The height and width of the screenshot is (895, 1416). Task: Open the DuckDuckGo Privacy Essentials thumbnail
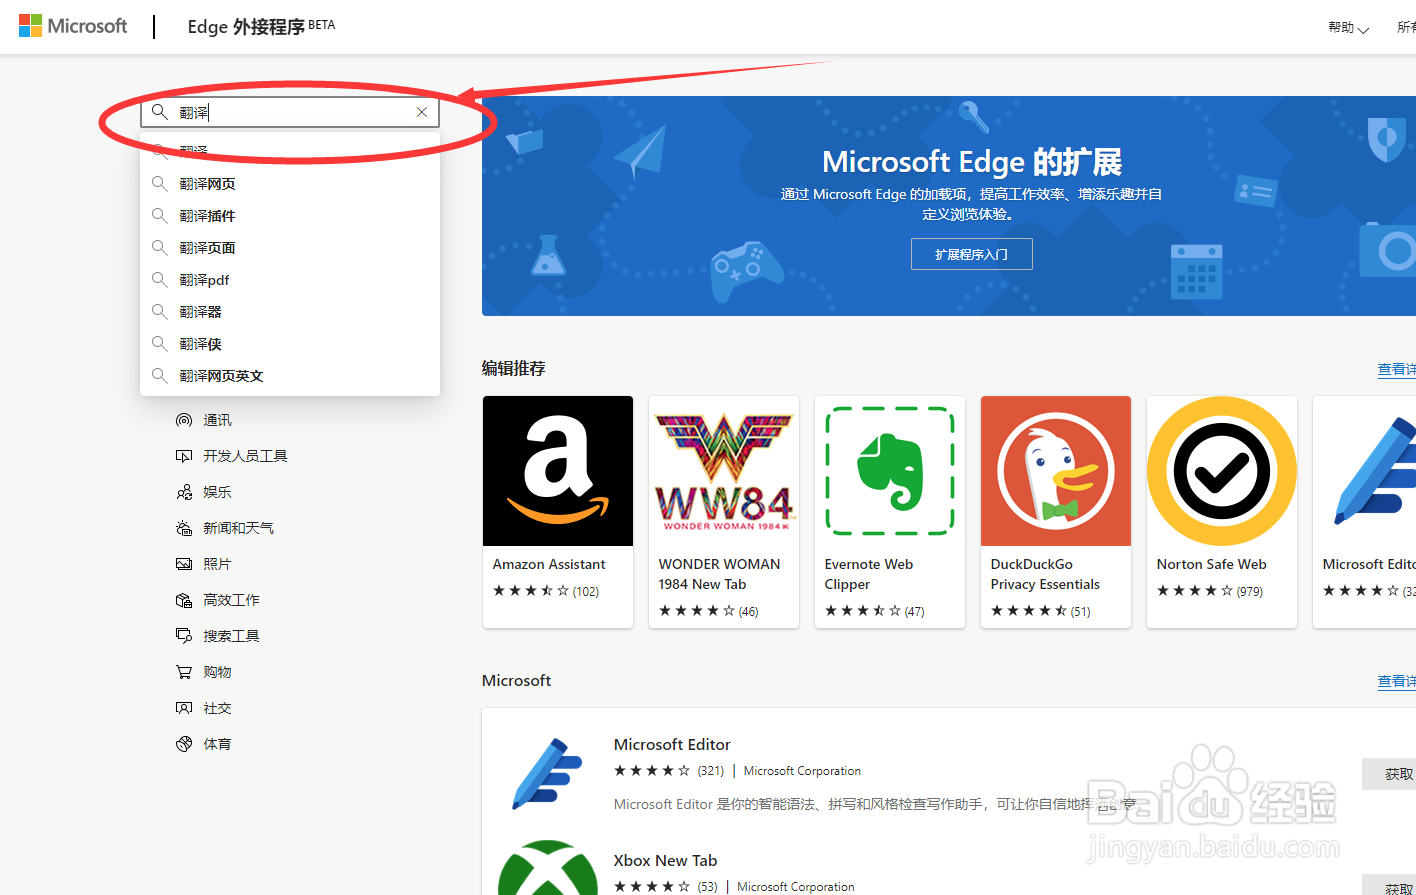tap(1056, 471)
